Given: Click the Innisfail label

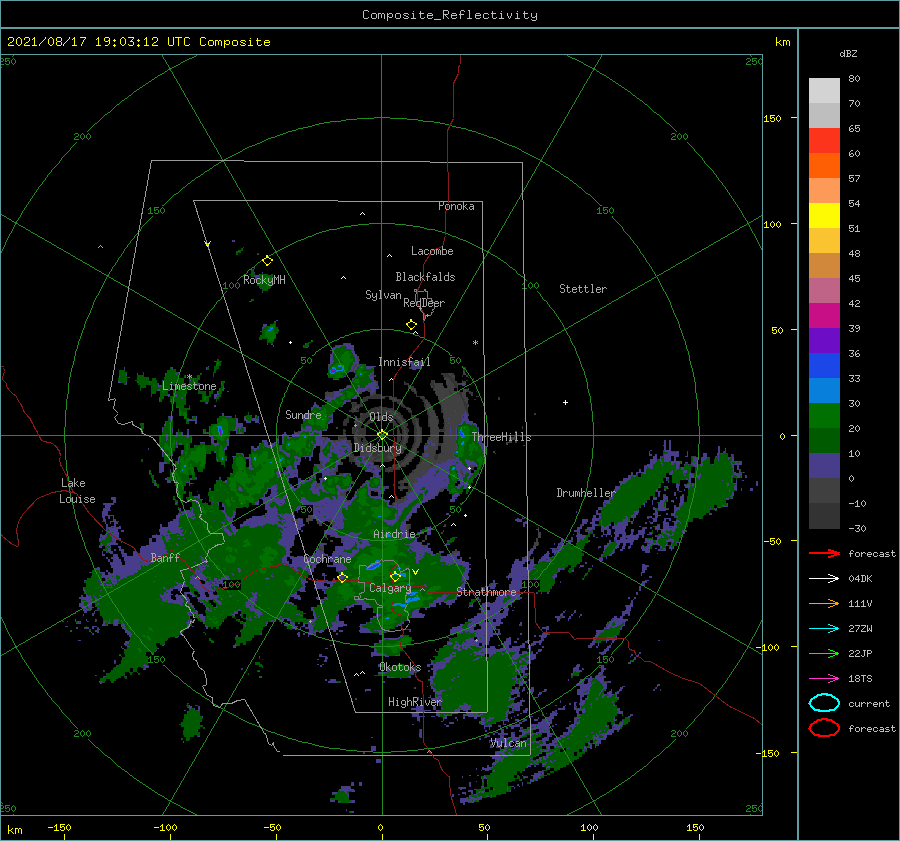Looking at the screenshot, I should [404, 362].
